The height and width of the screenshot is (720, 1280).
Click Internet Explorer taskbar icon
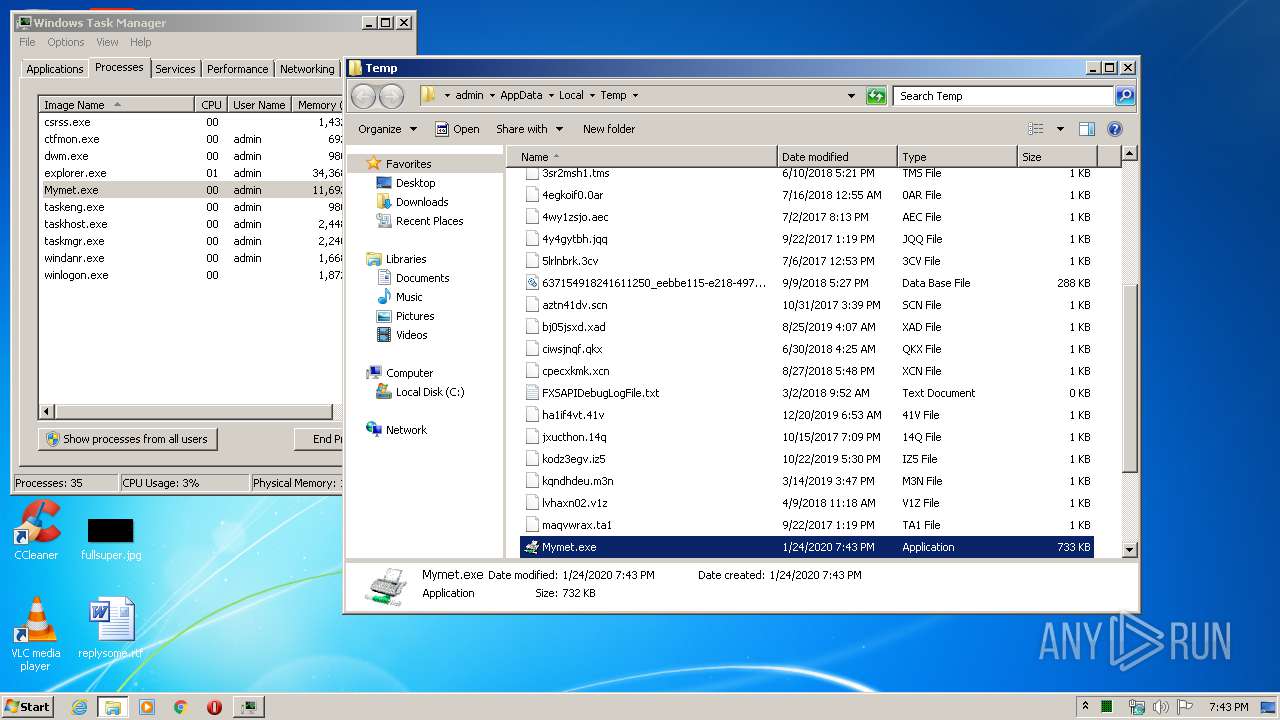[x=80, y=707]
